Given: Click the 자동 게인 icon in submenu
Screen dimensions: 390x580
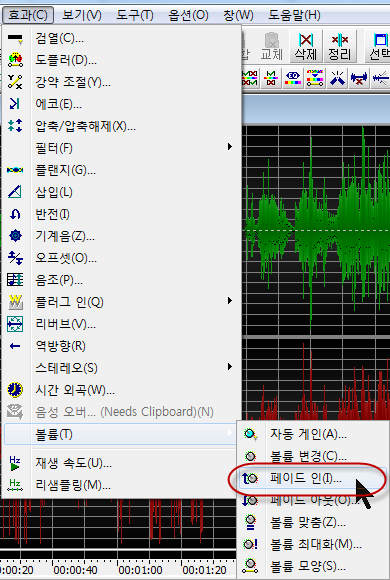Looking at the screenshot, I should point(251,434).
